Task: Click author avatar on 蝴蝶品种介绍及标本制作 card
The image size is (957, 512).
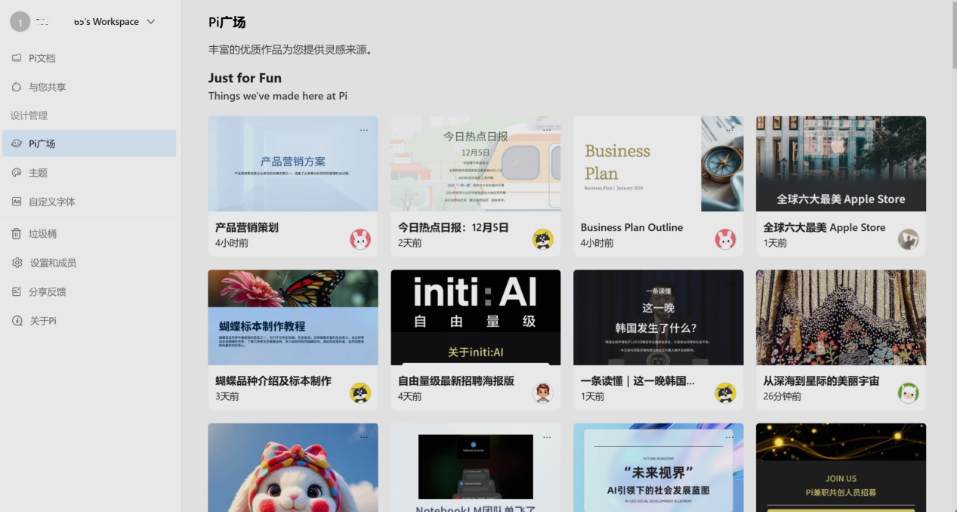Action: click(360, 393)
